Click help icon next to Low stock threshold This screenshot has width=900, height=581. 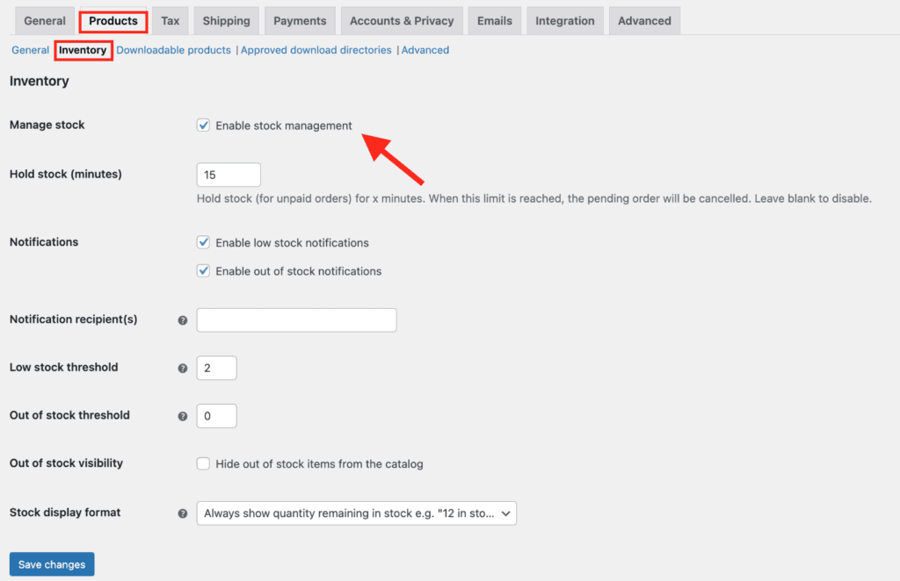point(183,368)
